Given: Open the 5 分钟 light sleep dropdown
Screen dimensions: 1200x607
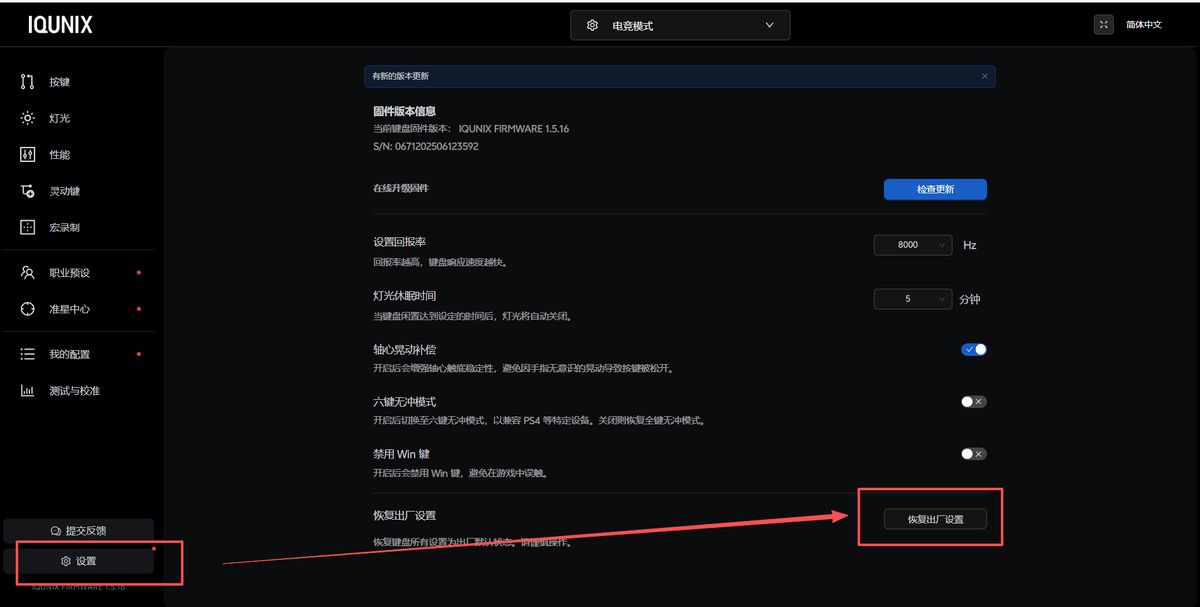Looking at the screenshot, I should [913, 298].
